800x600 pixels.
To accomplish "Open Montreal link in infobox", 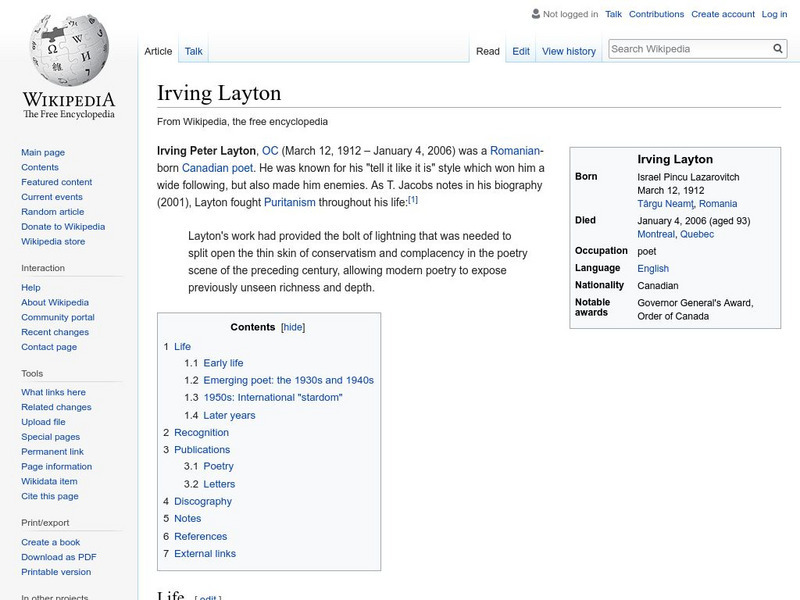I will coord(655,234).
